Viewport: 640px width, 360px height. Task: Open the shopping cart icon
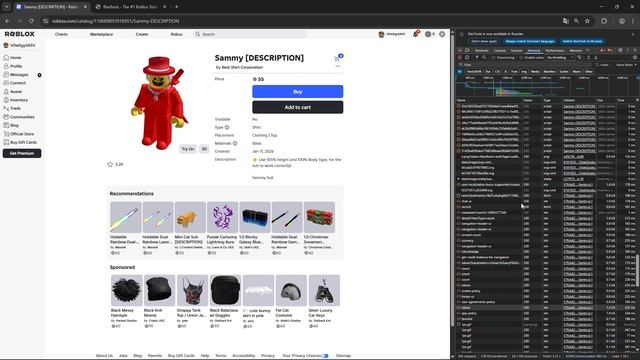(337, 58)
